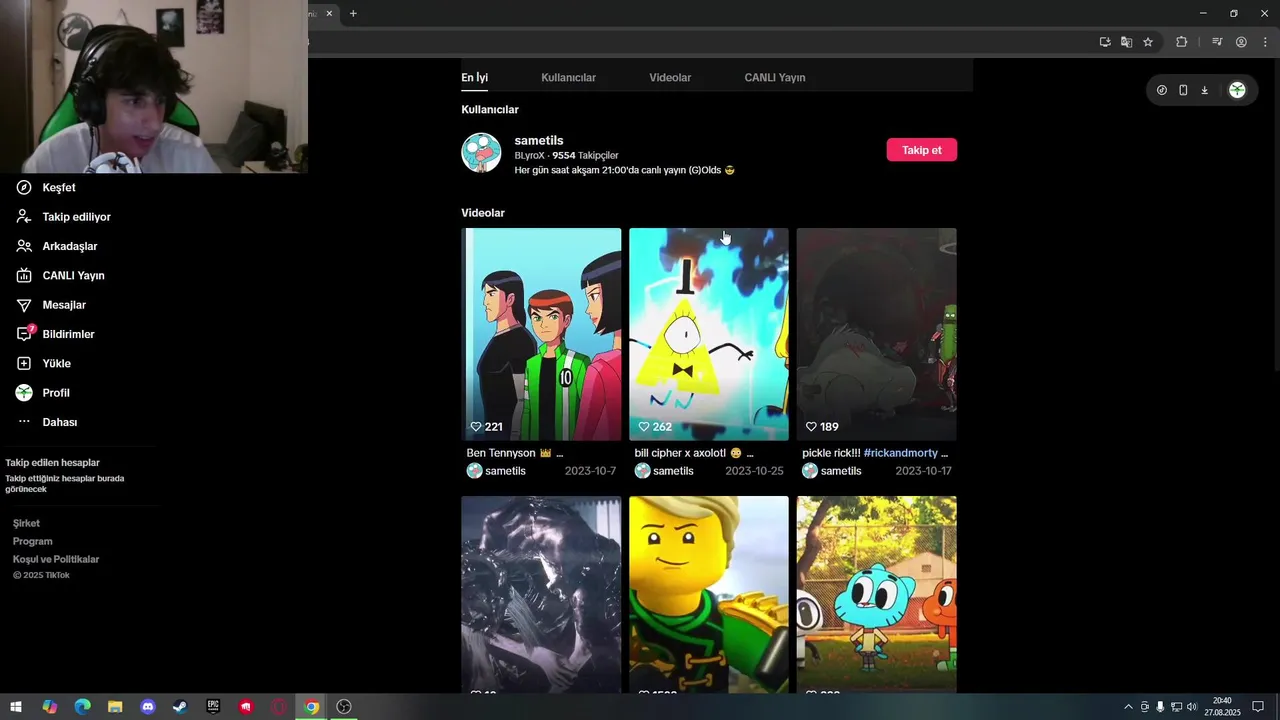Click the Chrome install app icon

tap(1105, 42)
